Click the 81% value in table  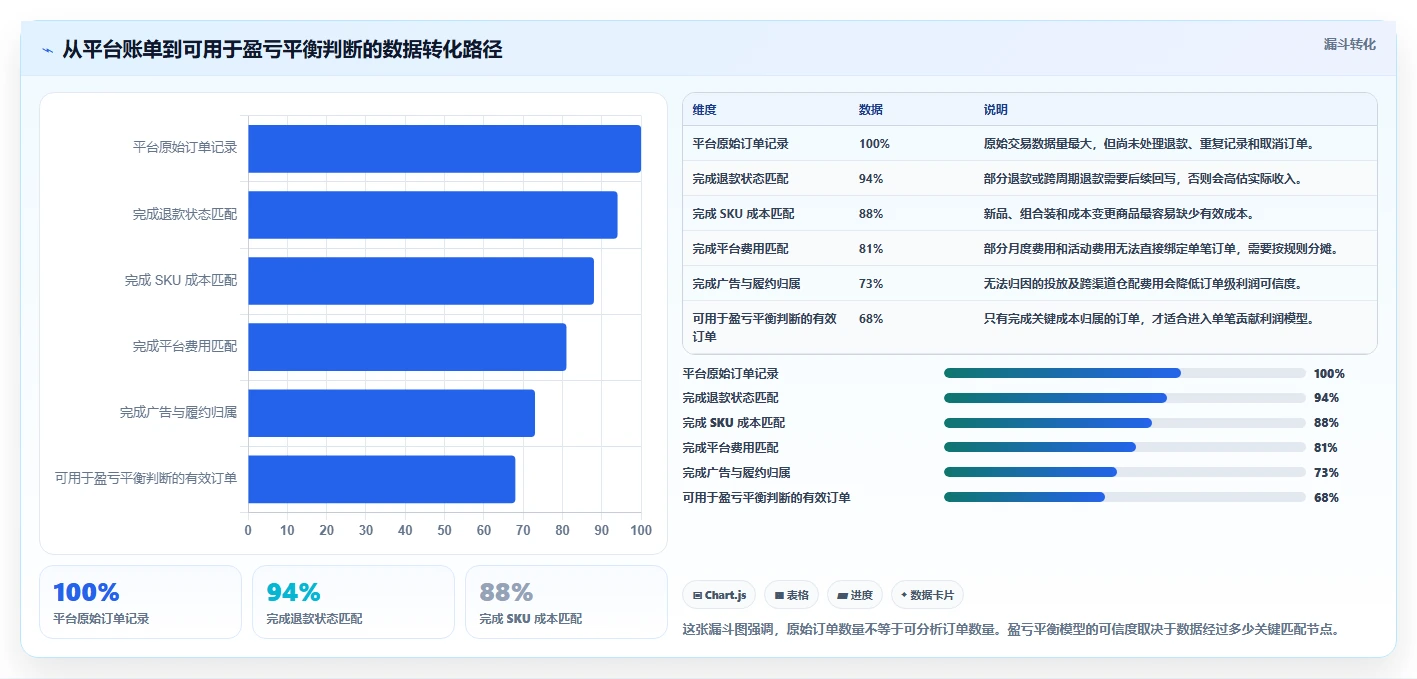pos(870,249)
